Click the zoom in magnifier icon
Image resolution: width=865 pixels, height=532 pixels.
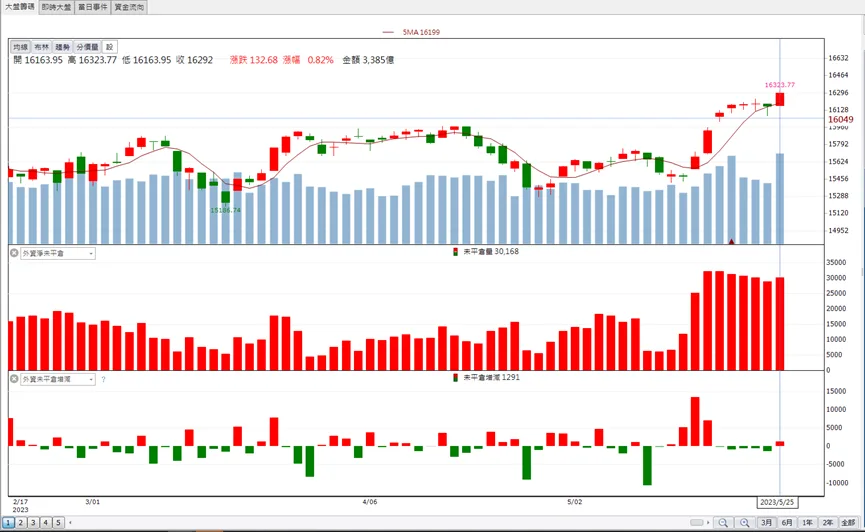pyautogui.click(x=745, y=523)
